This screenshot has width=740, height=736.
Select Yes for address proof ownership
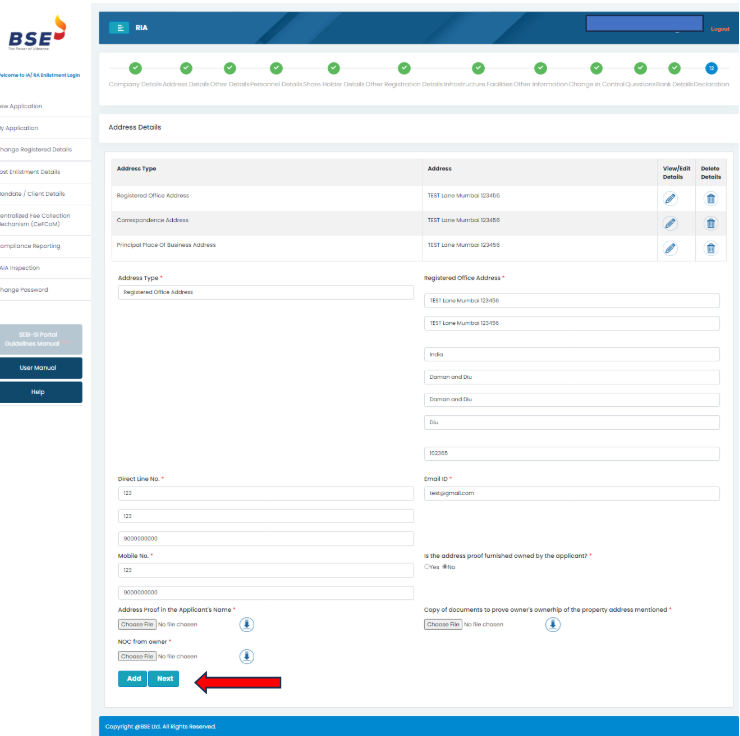pyautogui.click(x=428, y=567)
